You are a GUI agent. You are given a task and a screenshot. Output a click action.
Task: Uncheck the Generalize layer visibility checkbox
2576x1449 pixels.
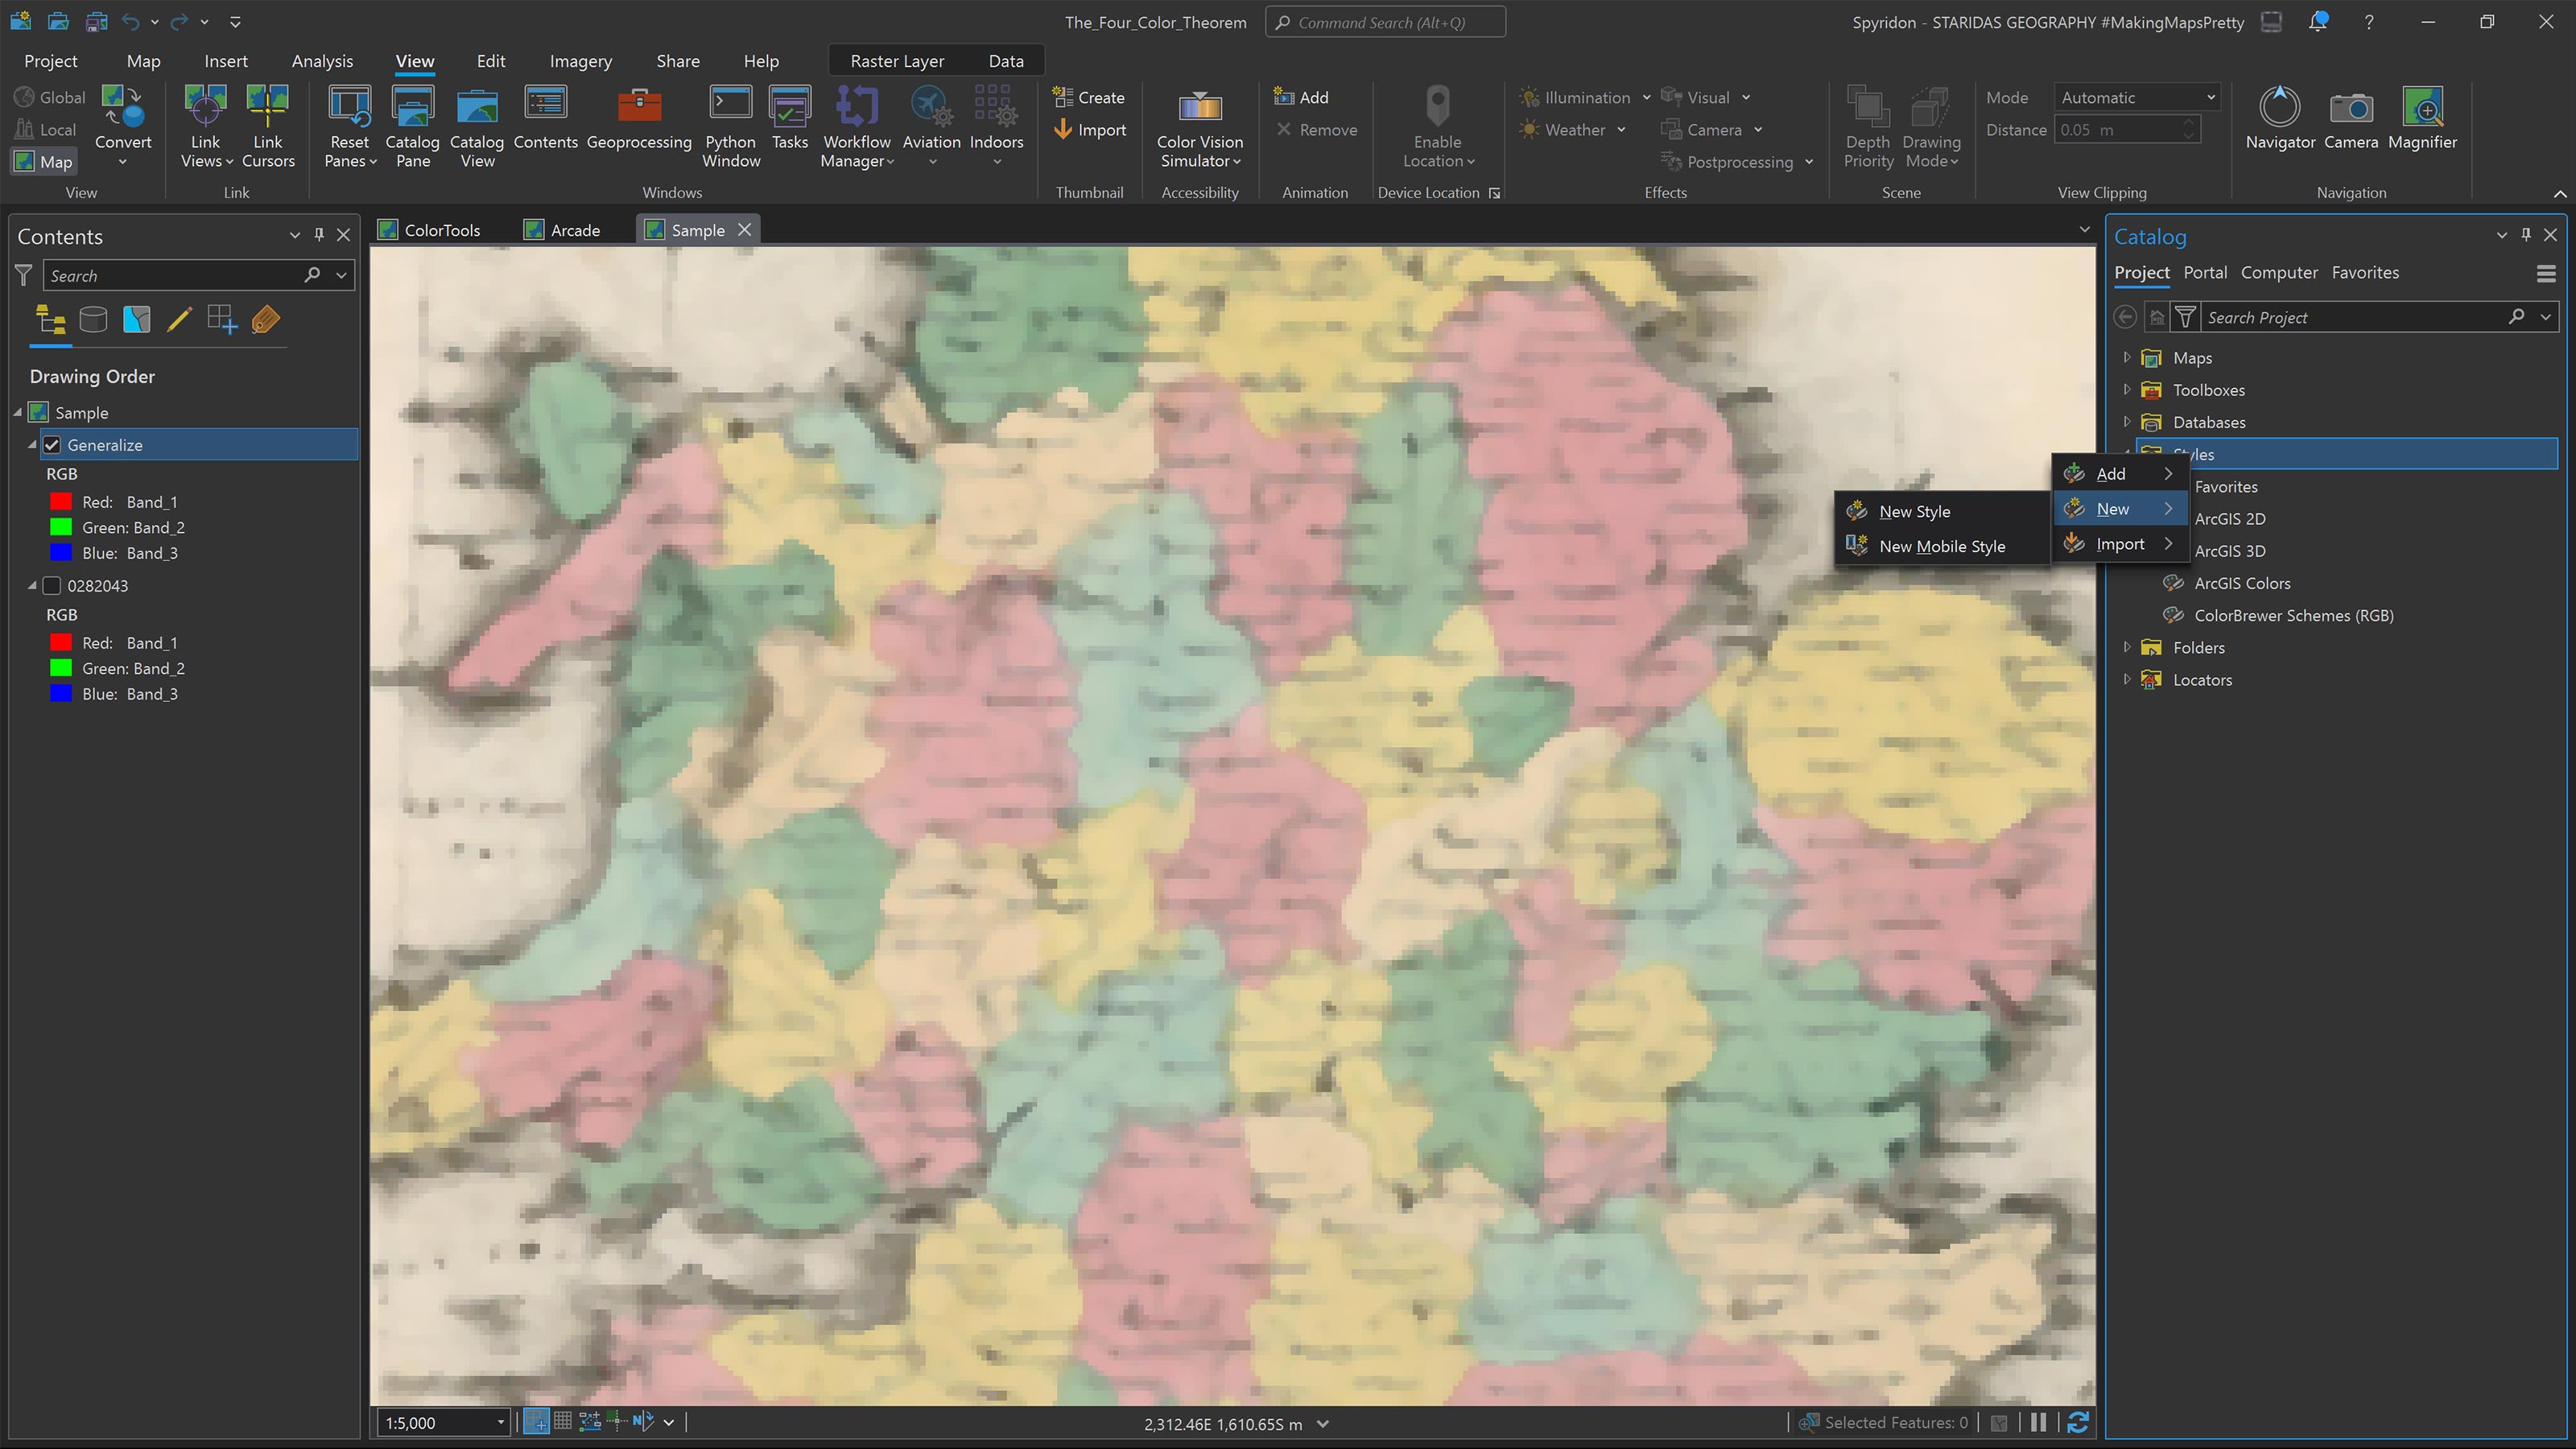(51, 444)
